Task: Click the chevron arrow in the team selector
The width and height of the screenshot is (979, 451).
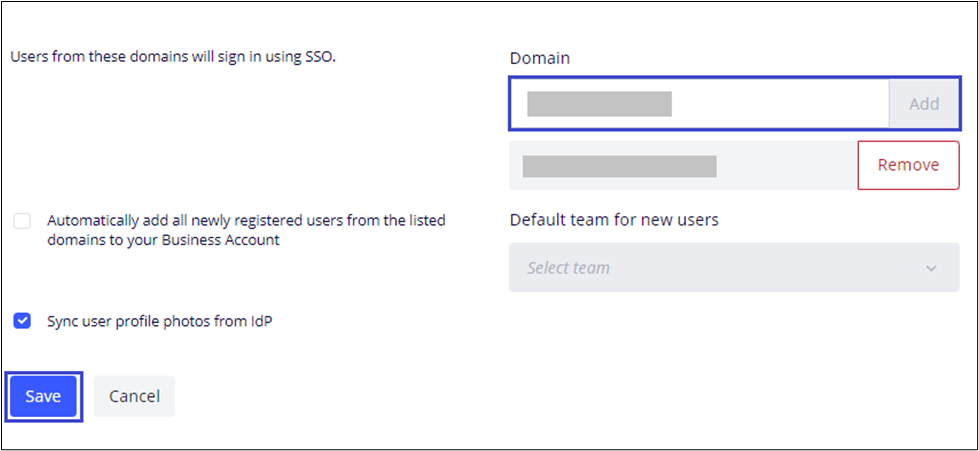Action: (x=931, y=269)
